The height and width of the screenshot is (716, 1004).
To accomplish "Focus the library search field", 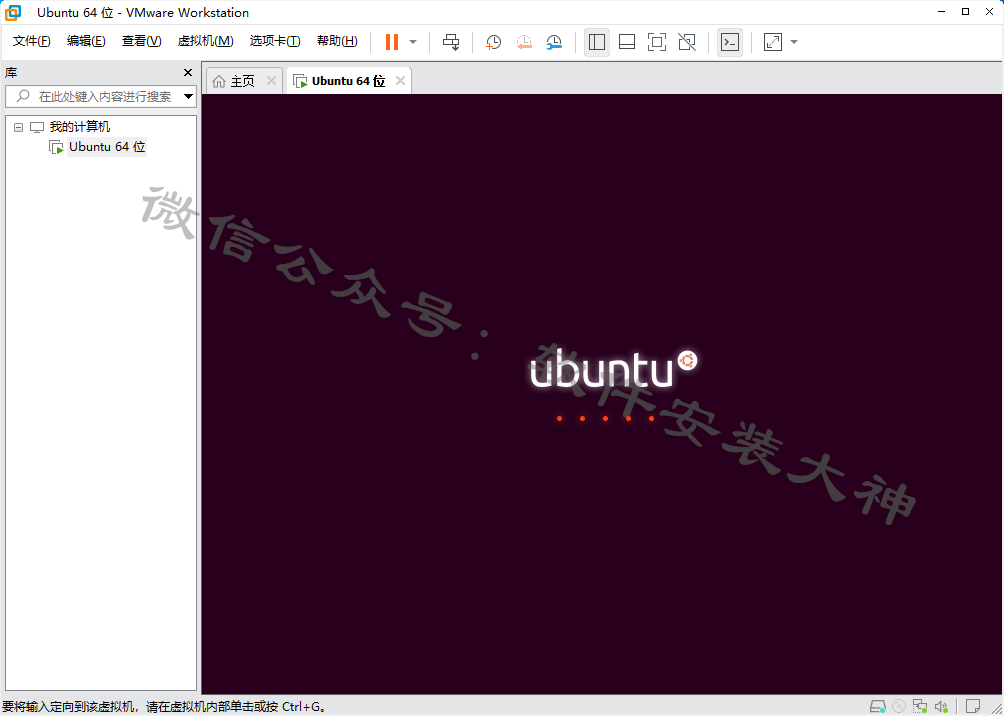I will tap(99, 97).
